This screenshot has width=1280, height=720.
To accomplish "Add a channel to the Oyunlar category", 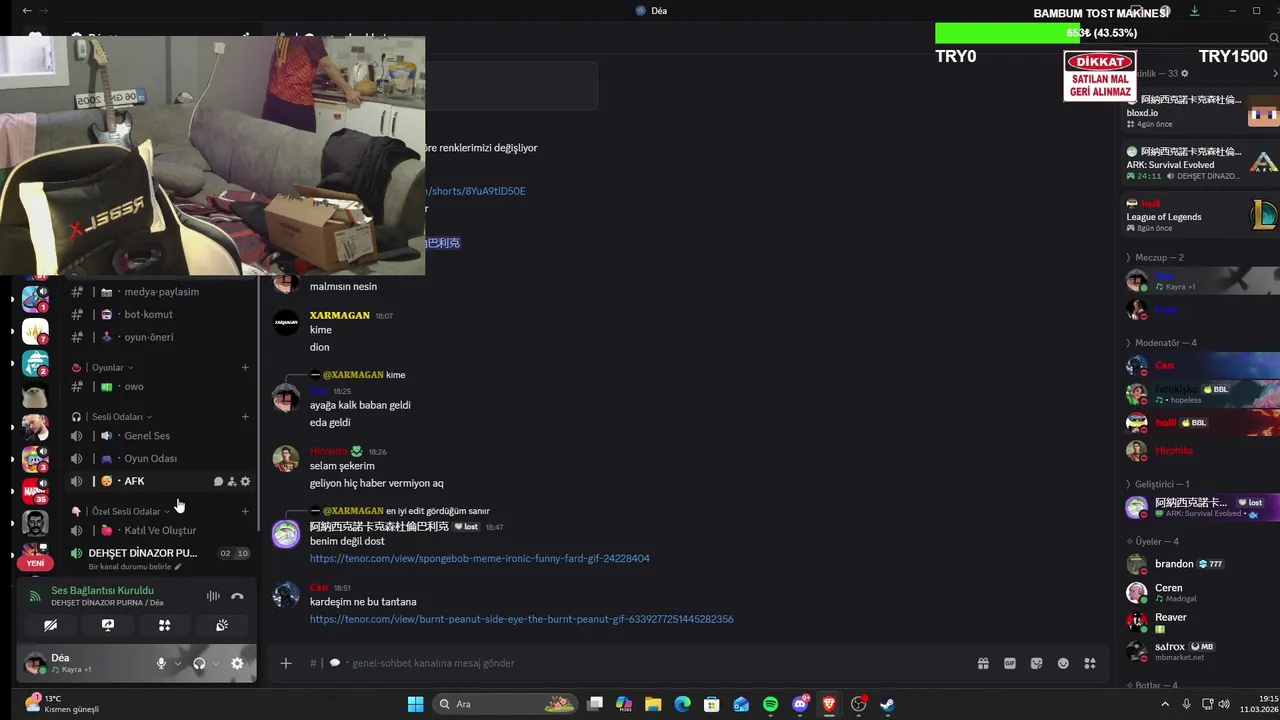I will (x=245, y=367).
